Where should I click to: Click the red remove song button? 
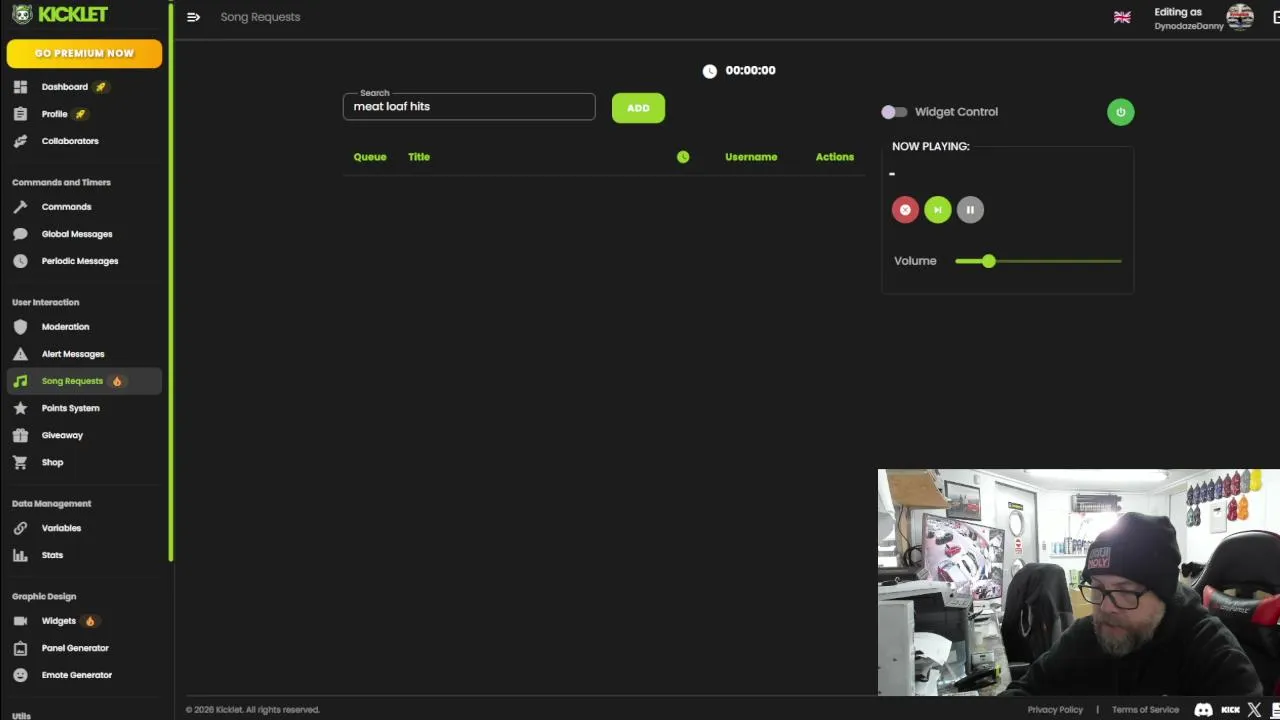905,210
